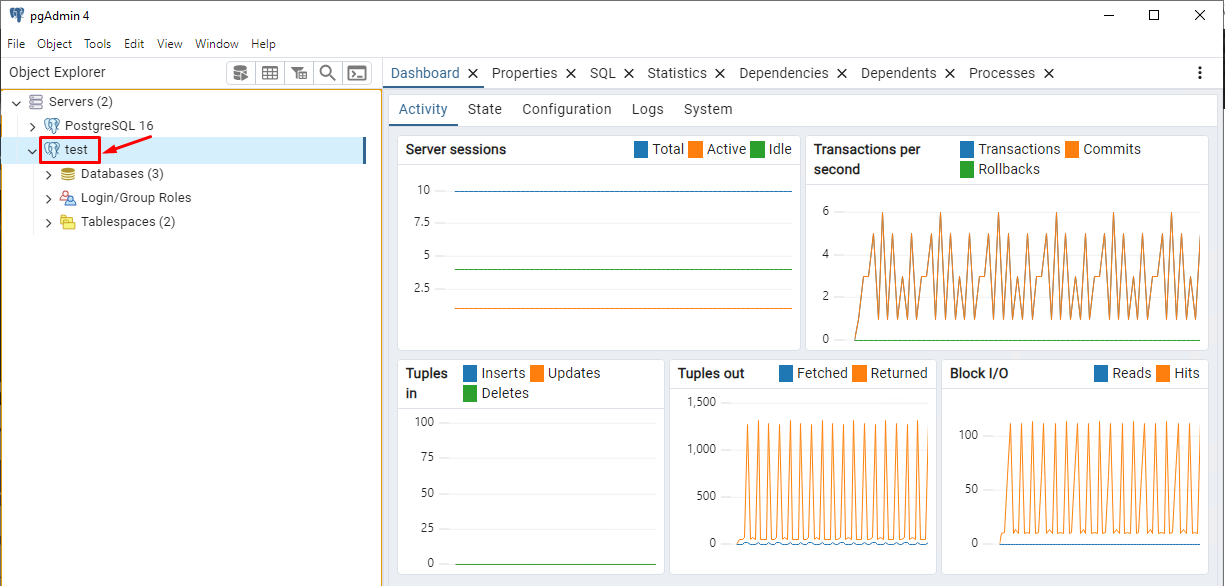The width and height of the screenshot is (1225, 586).
Task: Click the Server sessions chart title
Action: pyautogui.click(x=456, y=149)
